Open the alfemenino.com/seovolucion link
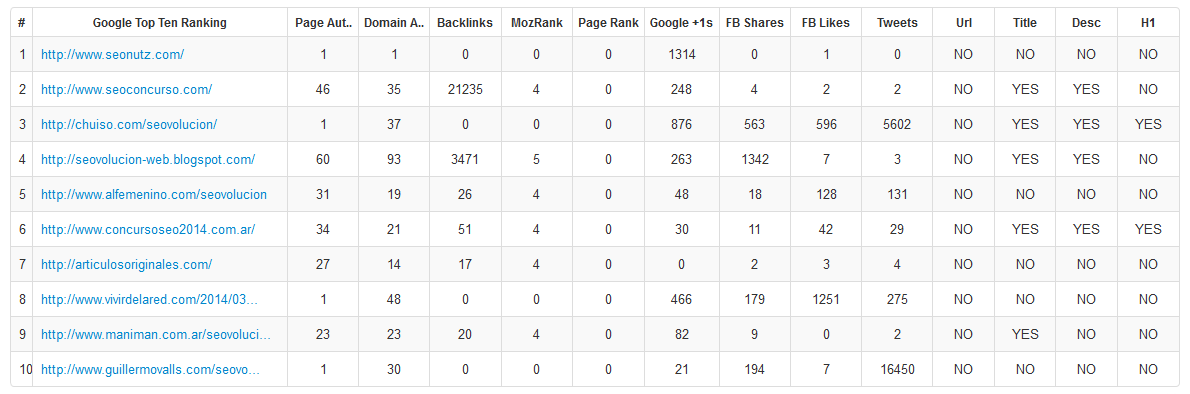1190x394 pixels. [154, 194]
